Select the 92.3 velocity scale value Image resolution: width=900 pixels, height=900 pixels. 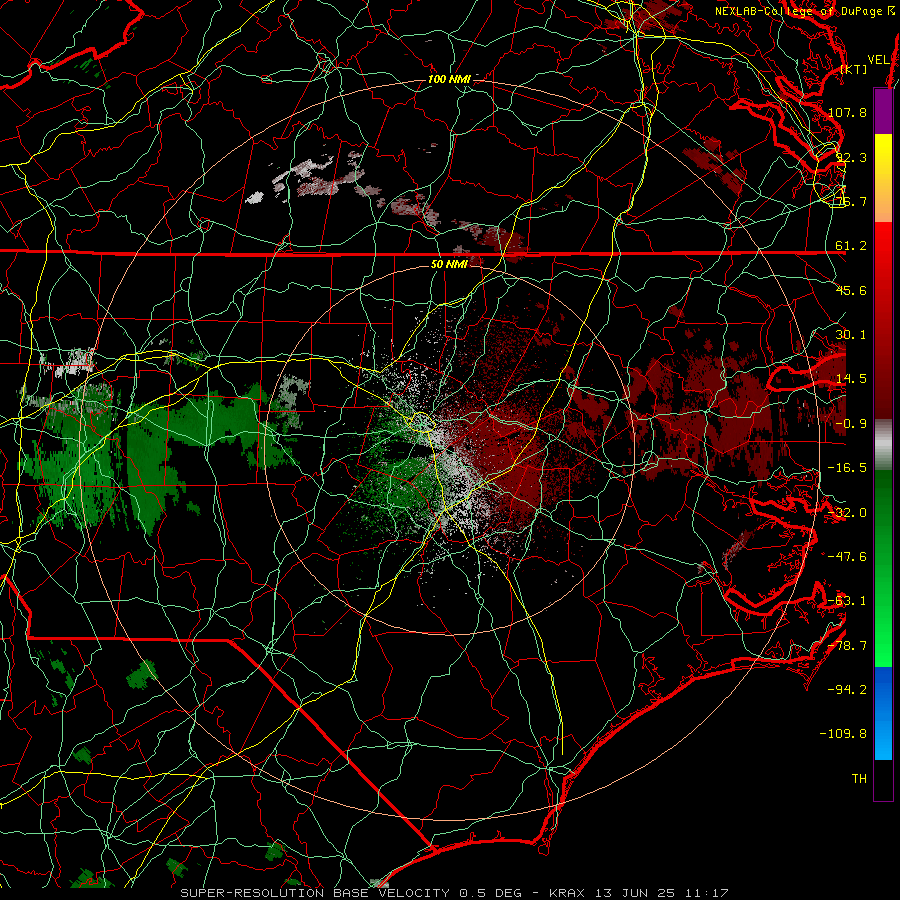[x=851, y=157]
